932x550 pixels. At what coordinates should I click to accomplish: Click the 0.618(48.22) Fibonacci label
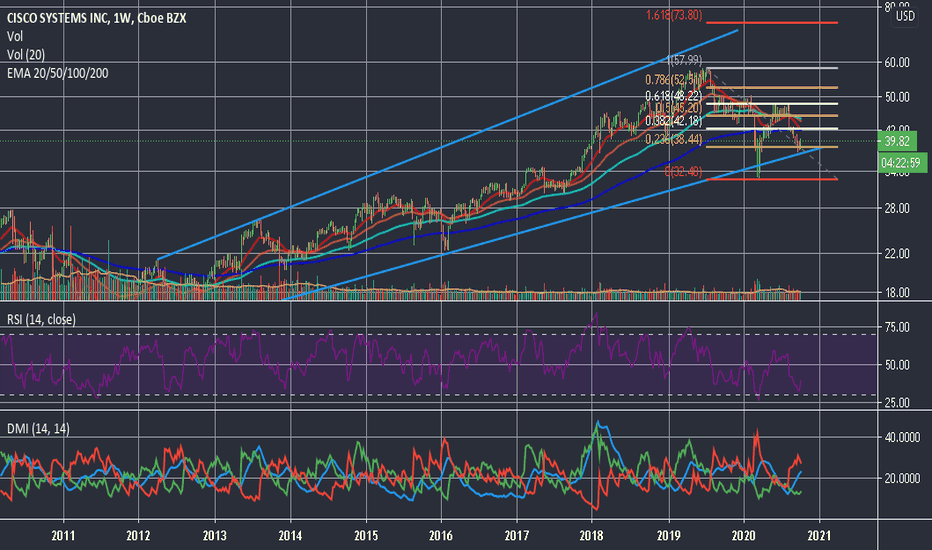674,96
